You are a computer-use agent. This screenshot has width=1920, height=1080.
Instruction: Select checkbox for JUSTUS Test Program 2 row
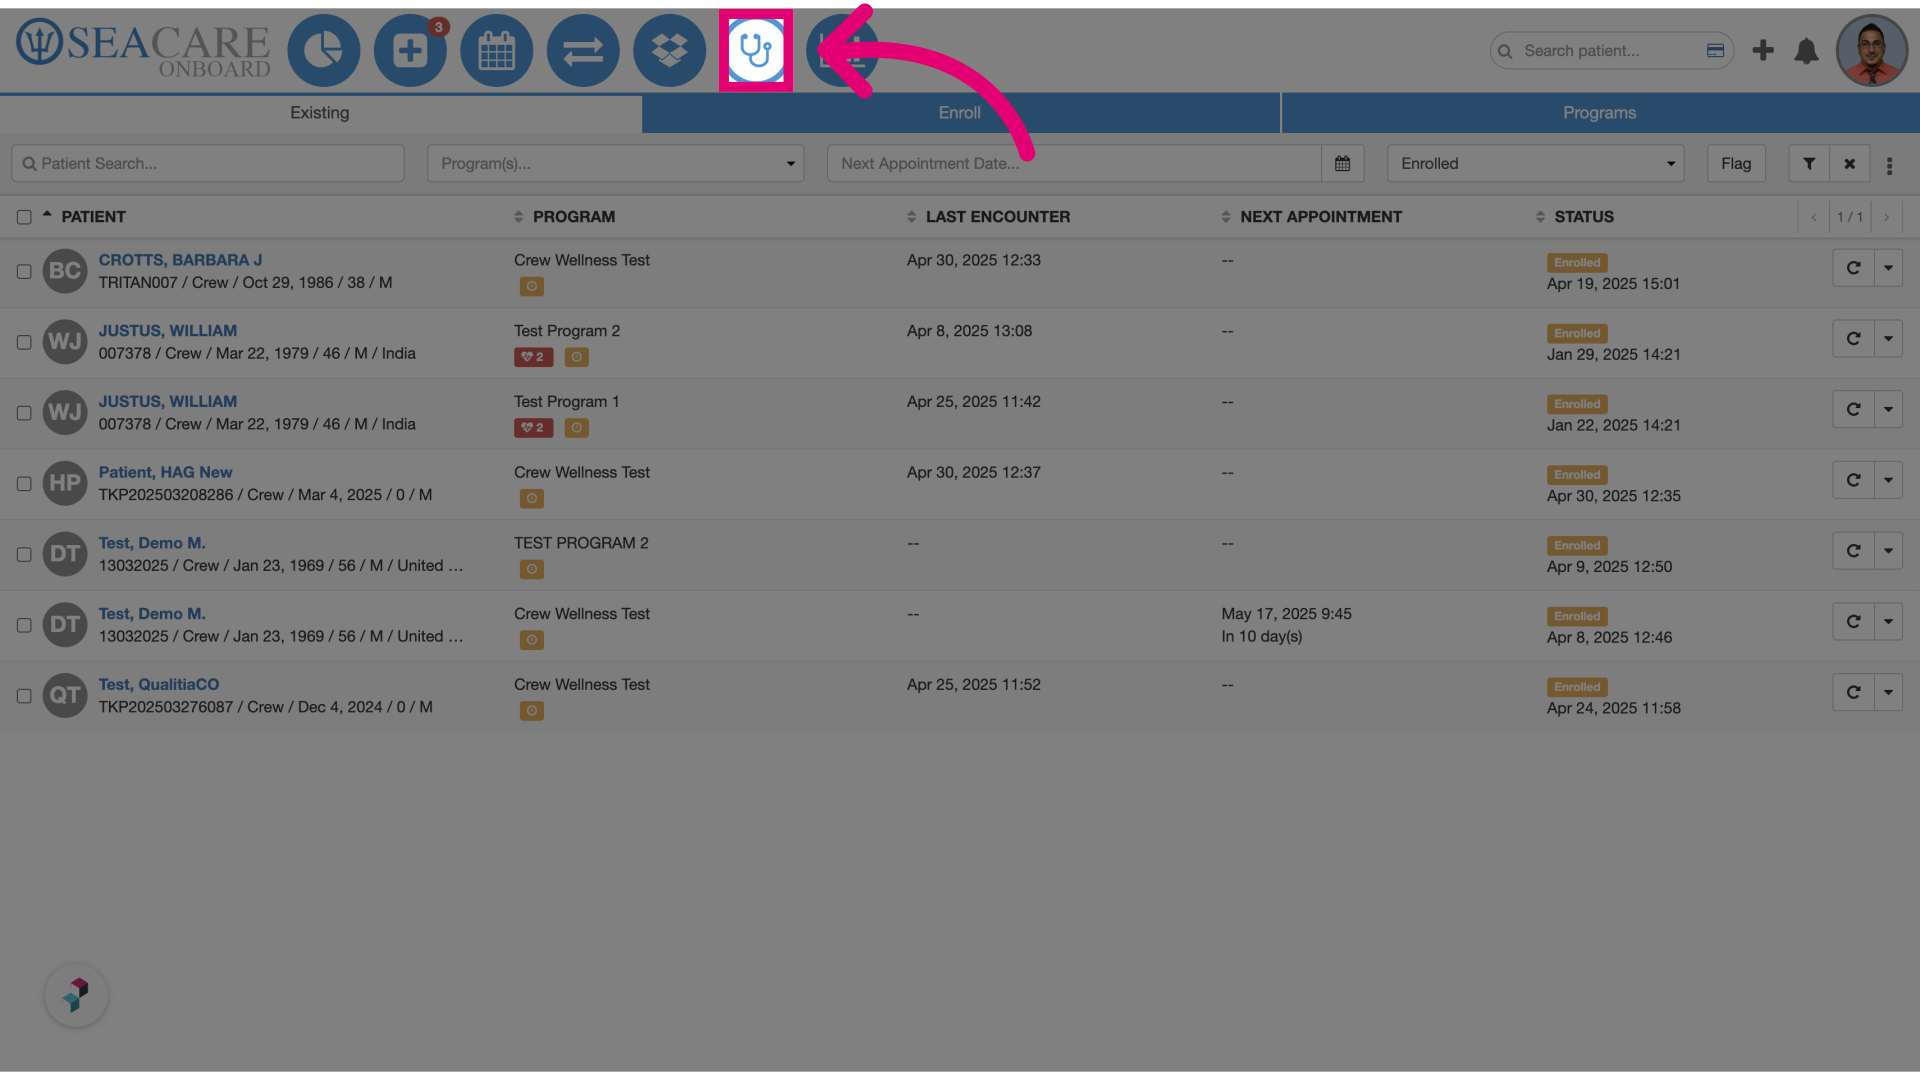pyautogui.click(x=24, y=342)
